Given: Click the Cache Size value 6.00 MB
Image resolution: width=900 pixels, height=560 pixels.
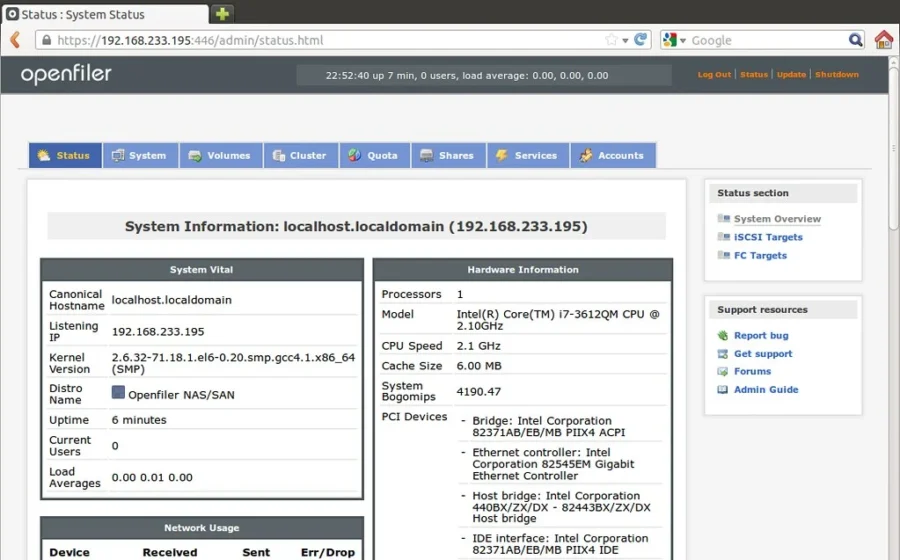Looking at the screenshot, I should (x=479, y=366).
